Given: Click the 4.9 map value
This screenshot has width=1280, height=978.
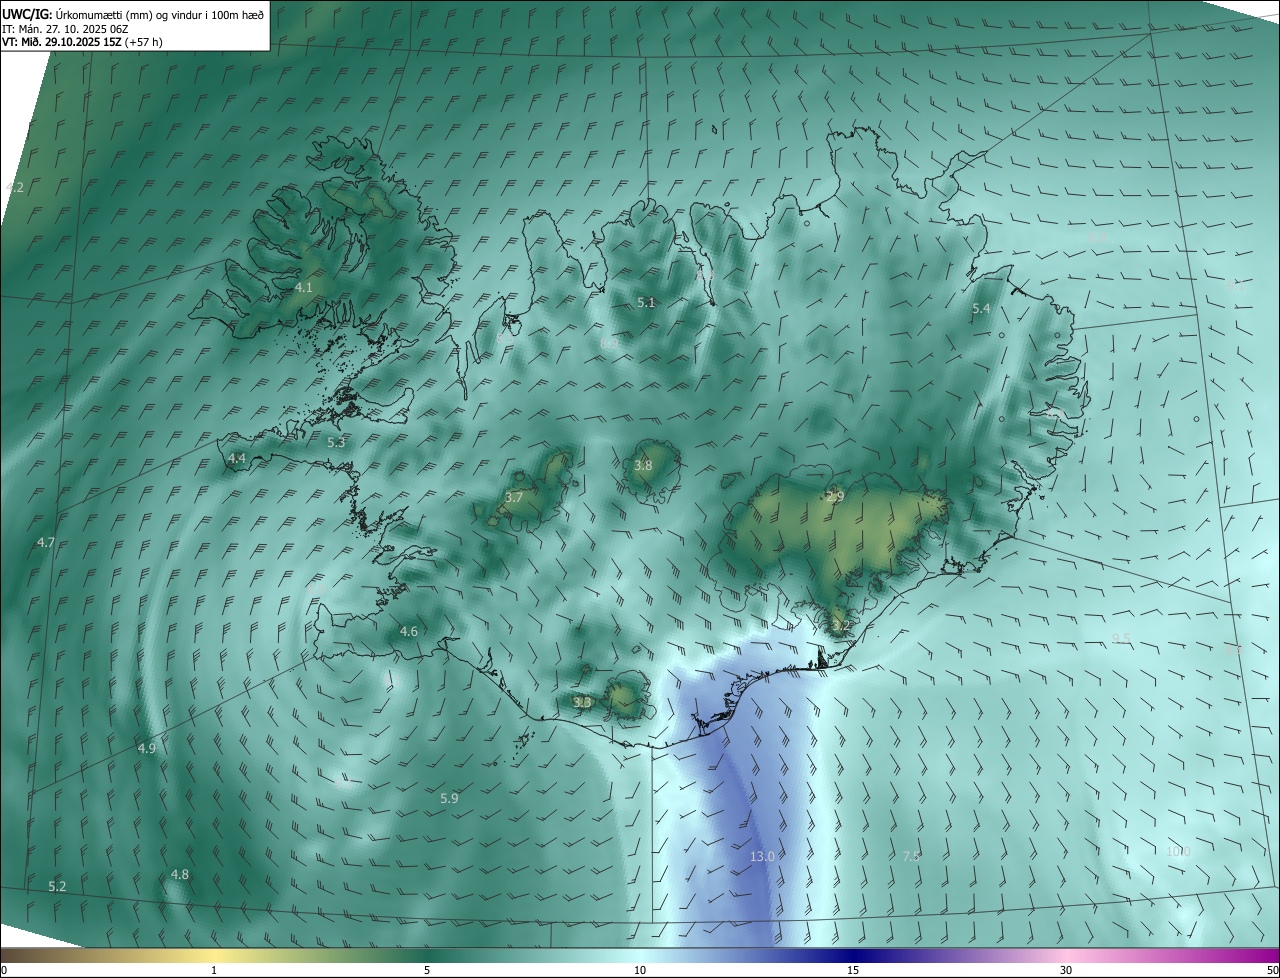Looking at the screenshot, I should (x=147, y=748).
